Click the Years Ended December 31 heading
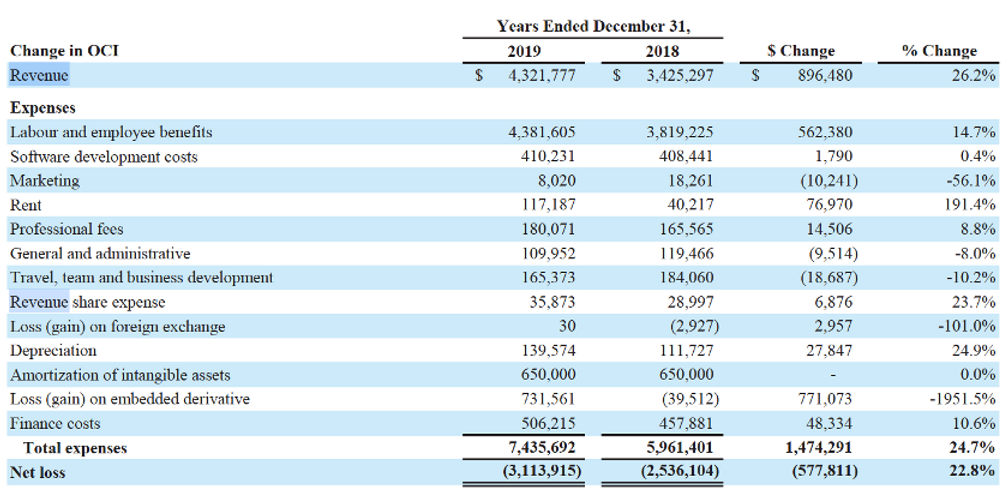Screen dimensions: 1008x494 pos(598,27)
